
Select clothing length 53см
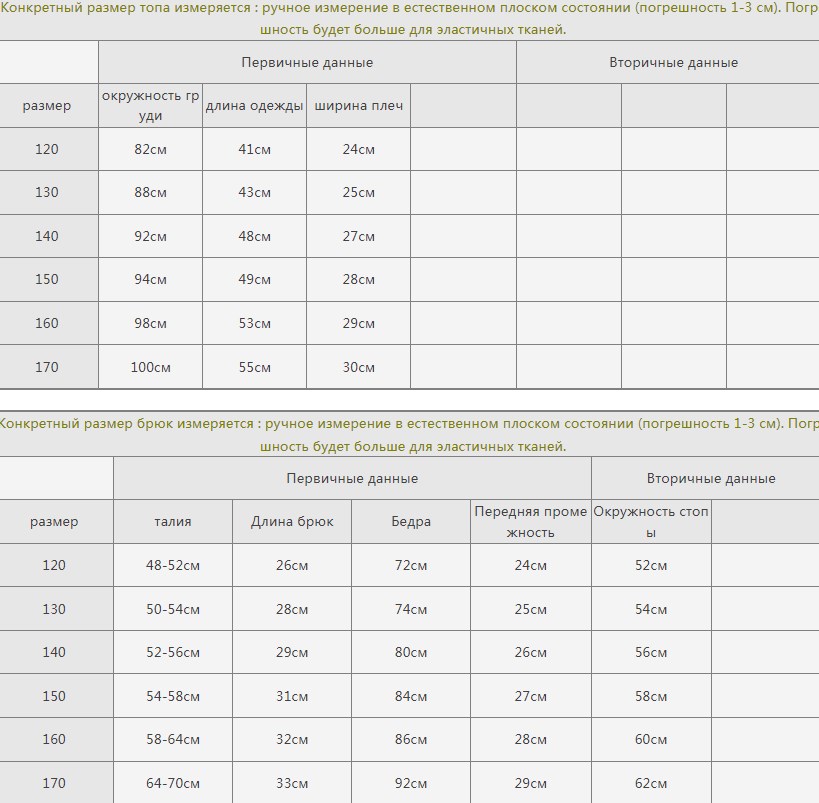(254, 323)
